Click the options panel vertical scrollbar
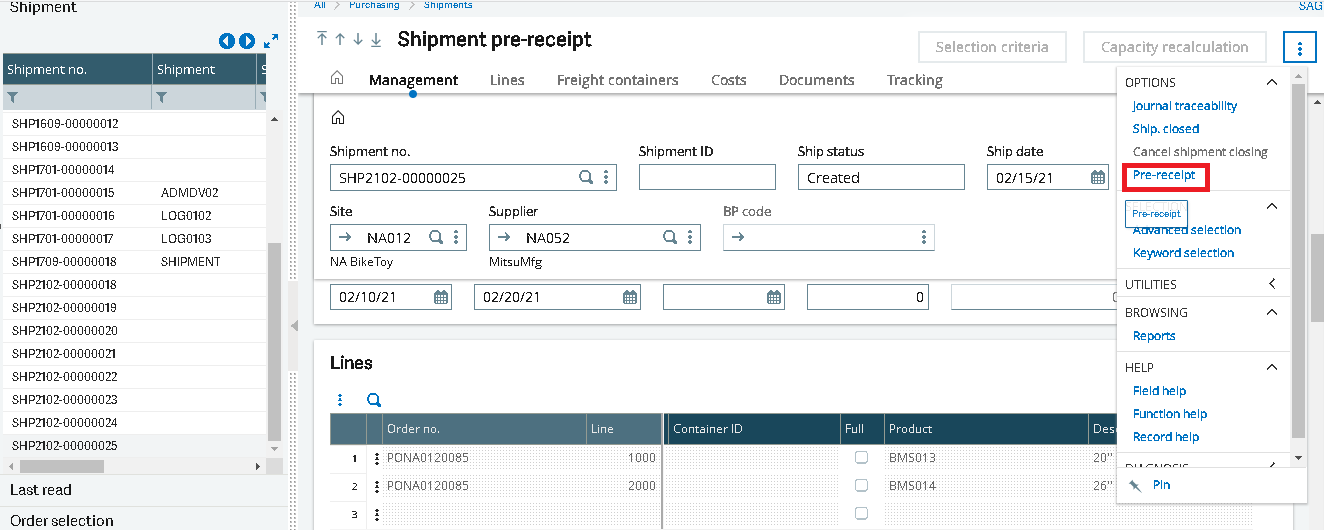This screenshot has height=530, width=1324. [1298, 260]
